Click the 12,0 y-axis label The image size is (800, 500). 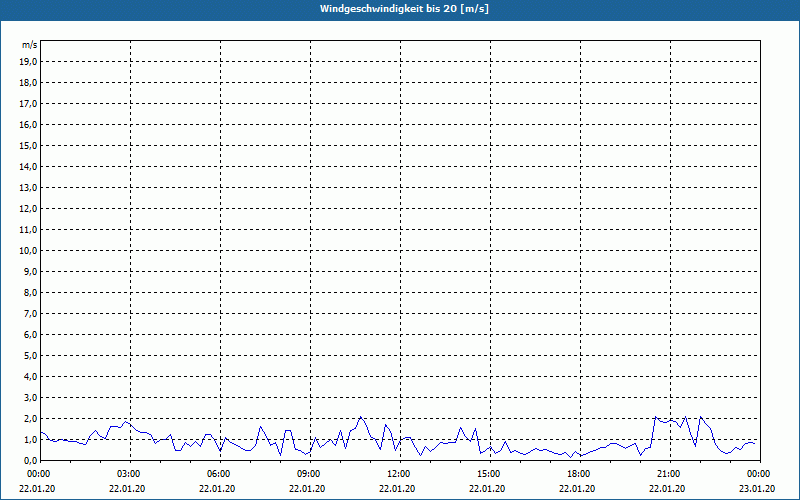[x=28, y=209]
